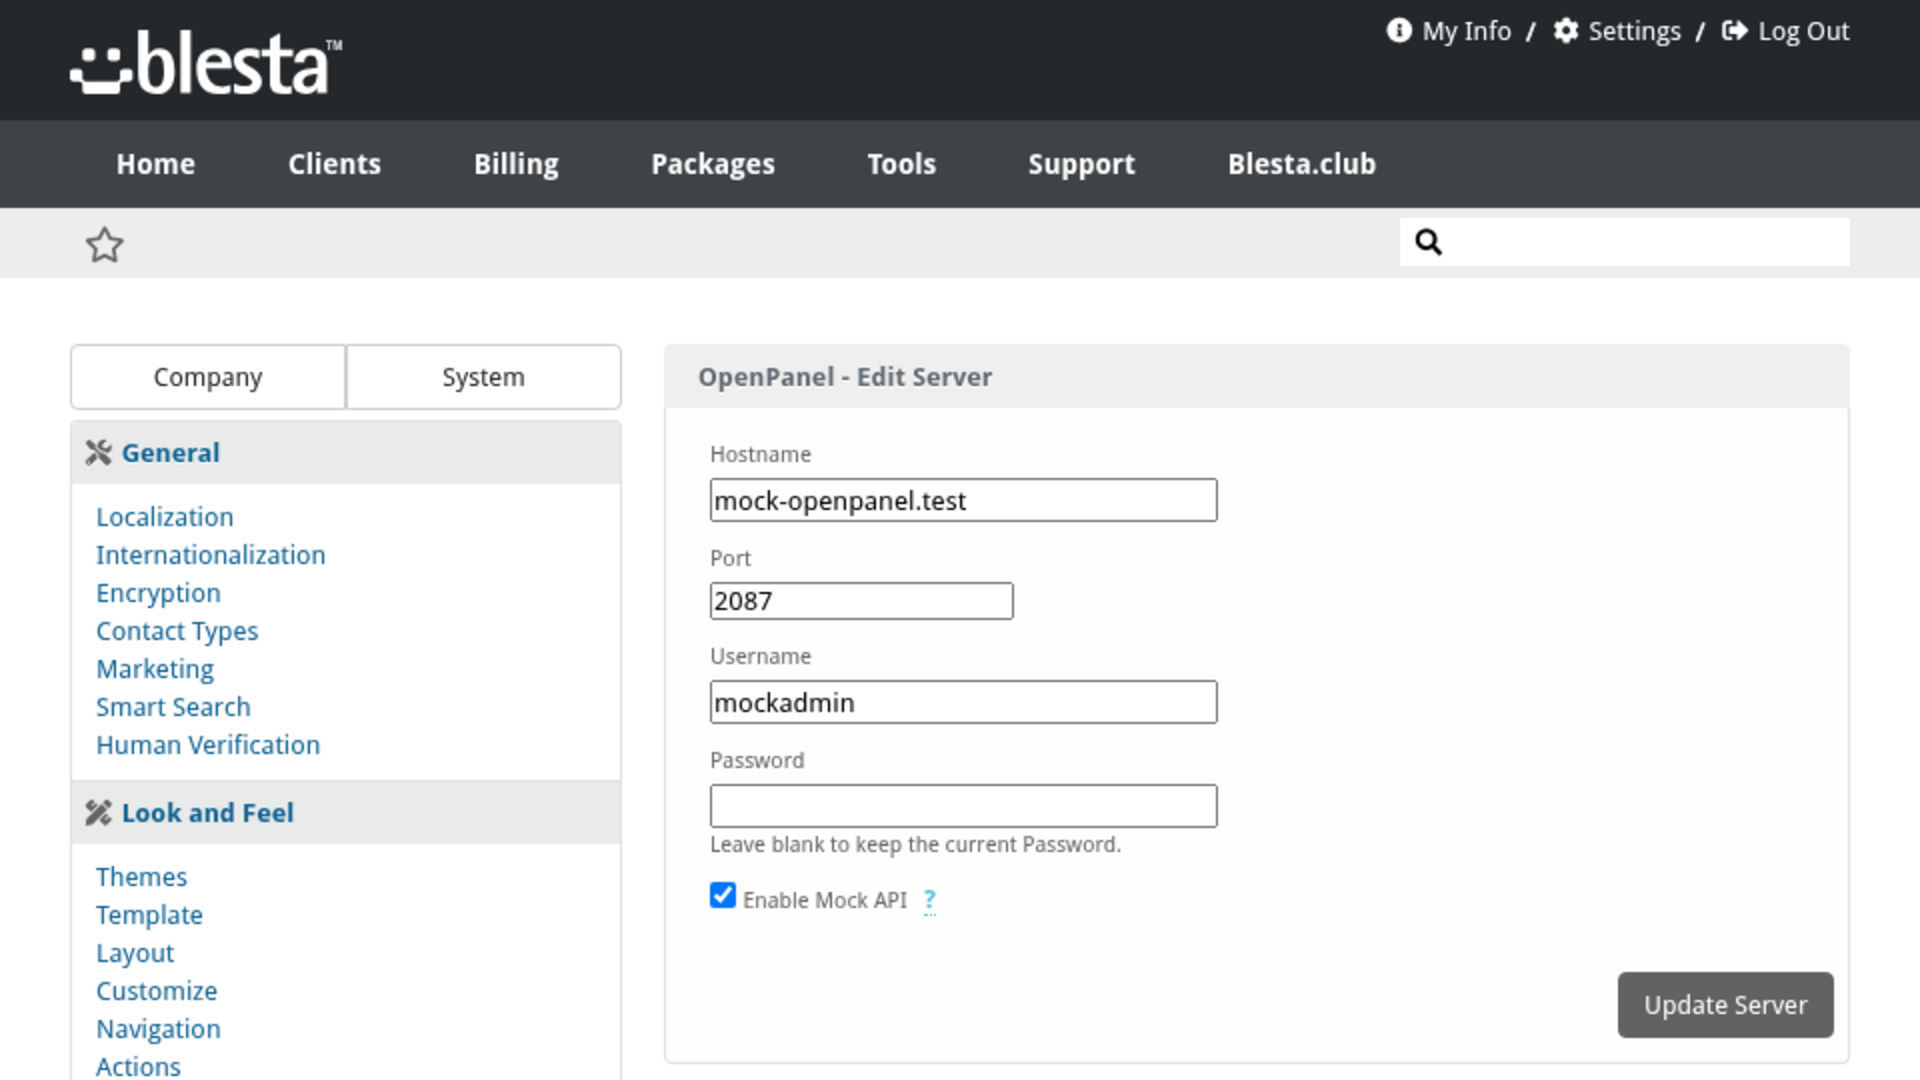This screenshot has width=1920, height=1080.
Task: Click the Log Out arrow icon
Action: click(1734, 31)
